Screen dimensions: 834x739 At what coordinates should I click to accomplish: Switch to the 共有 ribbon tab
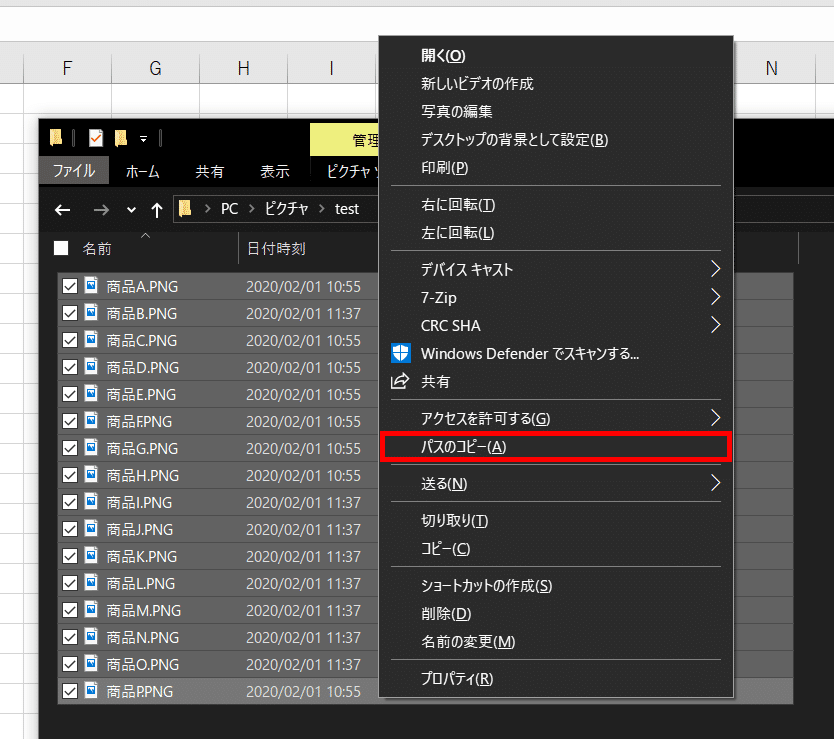point(210,171)
